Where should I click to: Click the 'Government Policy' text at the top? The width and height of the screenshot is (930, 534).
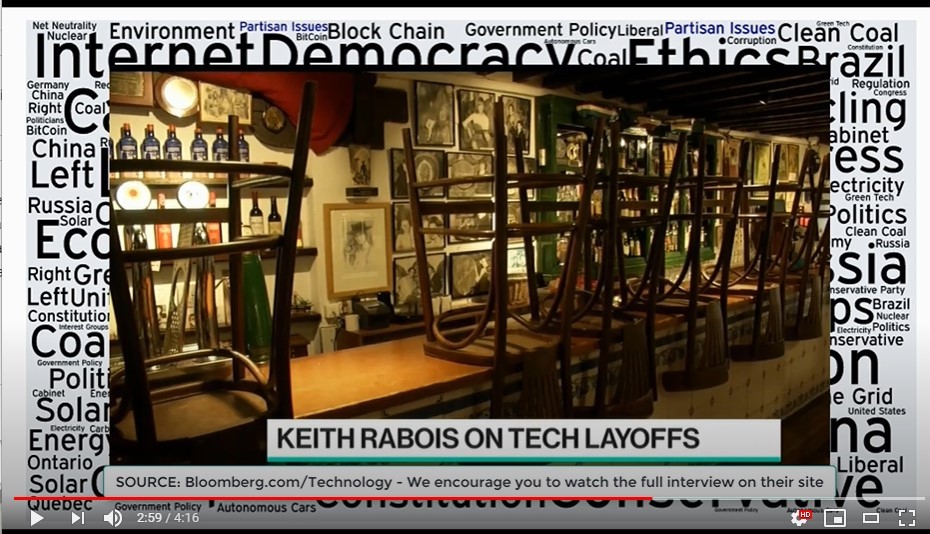(538, 30)
